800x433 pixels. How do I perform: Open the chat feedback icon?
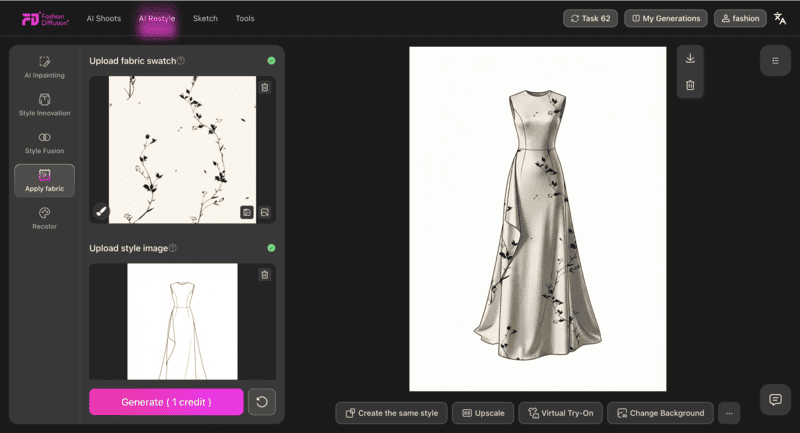click(x=776, y=399)
